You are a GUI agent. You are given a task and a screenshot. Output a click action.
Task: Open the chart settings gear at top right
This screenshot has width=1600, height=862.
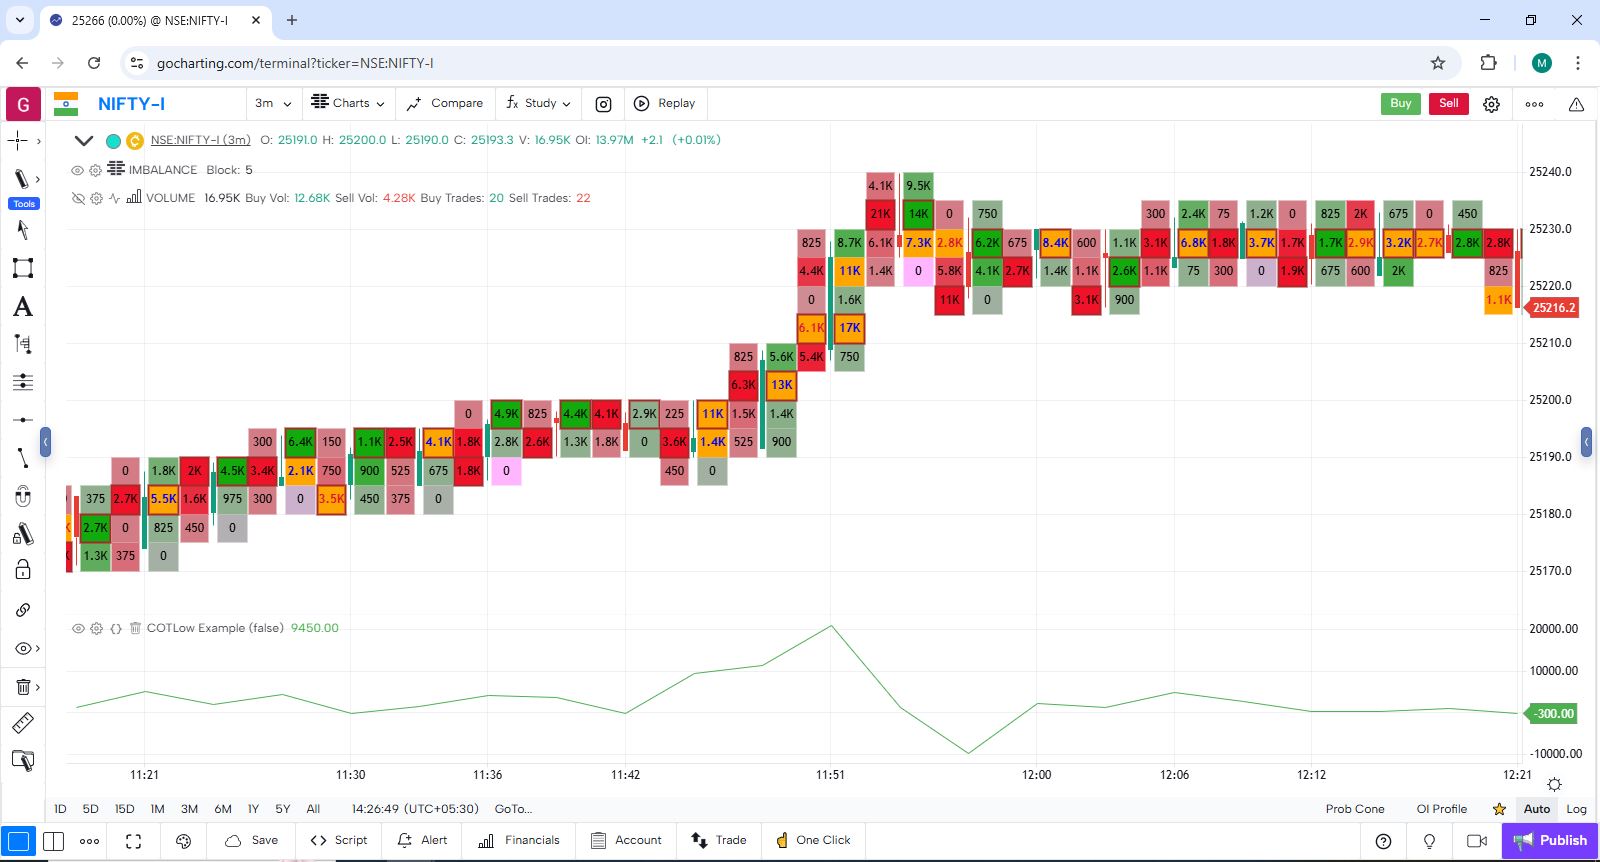click(x=1491, y=104)
